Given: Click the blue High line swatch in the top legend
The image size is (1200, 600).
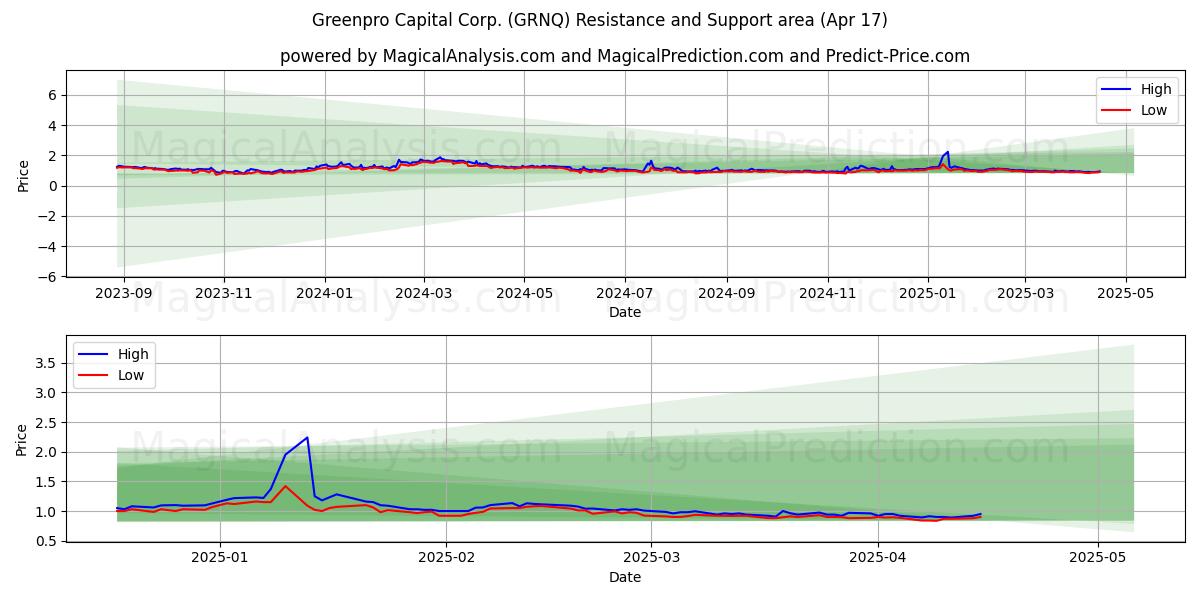Looking at the screenshot, I should pyautogui.click(x=1116, y=90).
